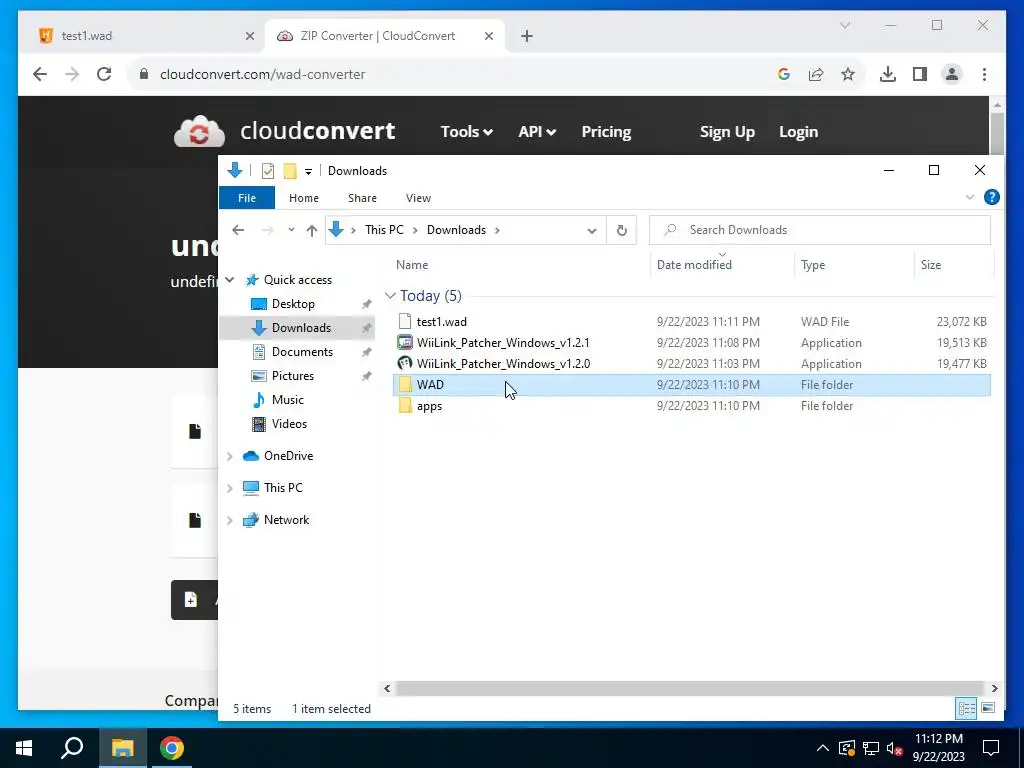
Task: Open cloudconvert API dropdown
Action: [x=537, y=131]
